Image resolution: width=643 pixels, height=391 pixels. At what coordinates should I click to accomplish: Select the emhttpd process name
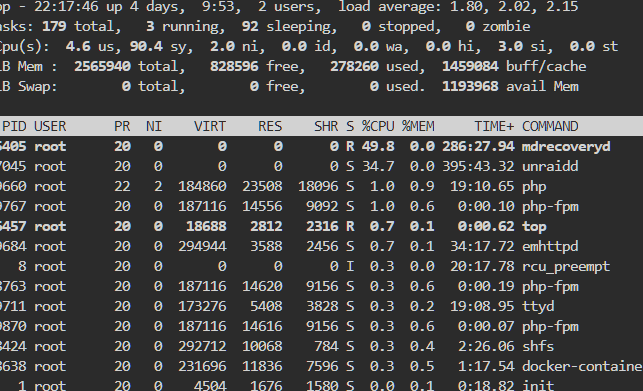(550, 246)
